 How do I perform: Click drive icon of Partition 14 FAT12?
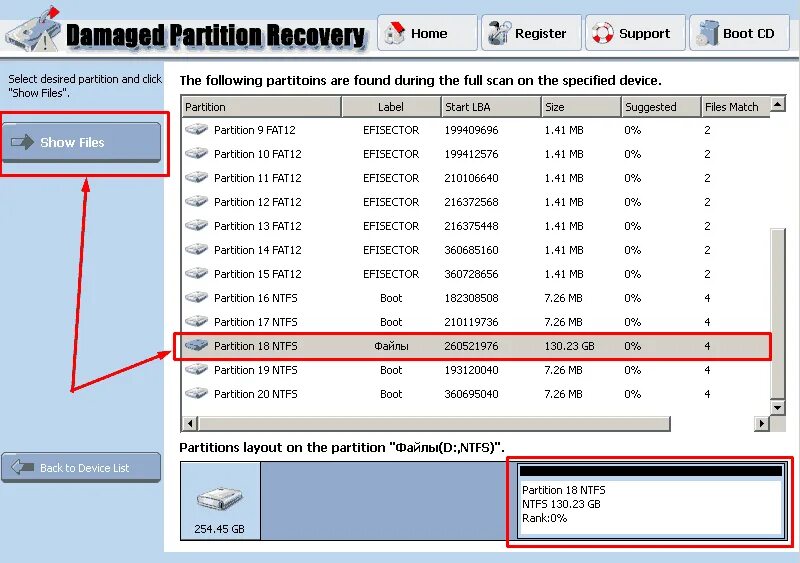click(x=196, y=250)
